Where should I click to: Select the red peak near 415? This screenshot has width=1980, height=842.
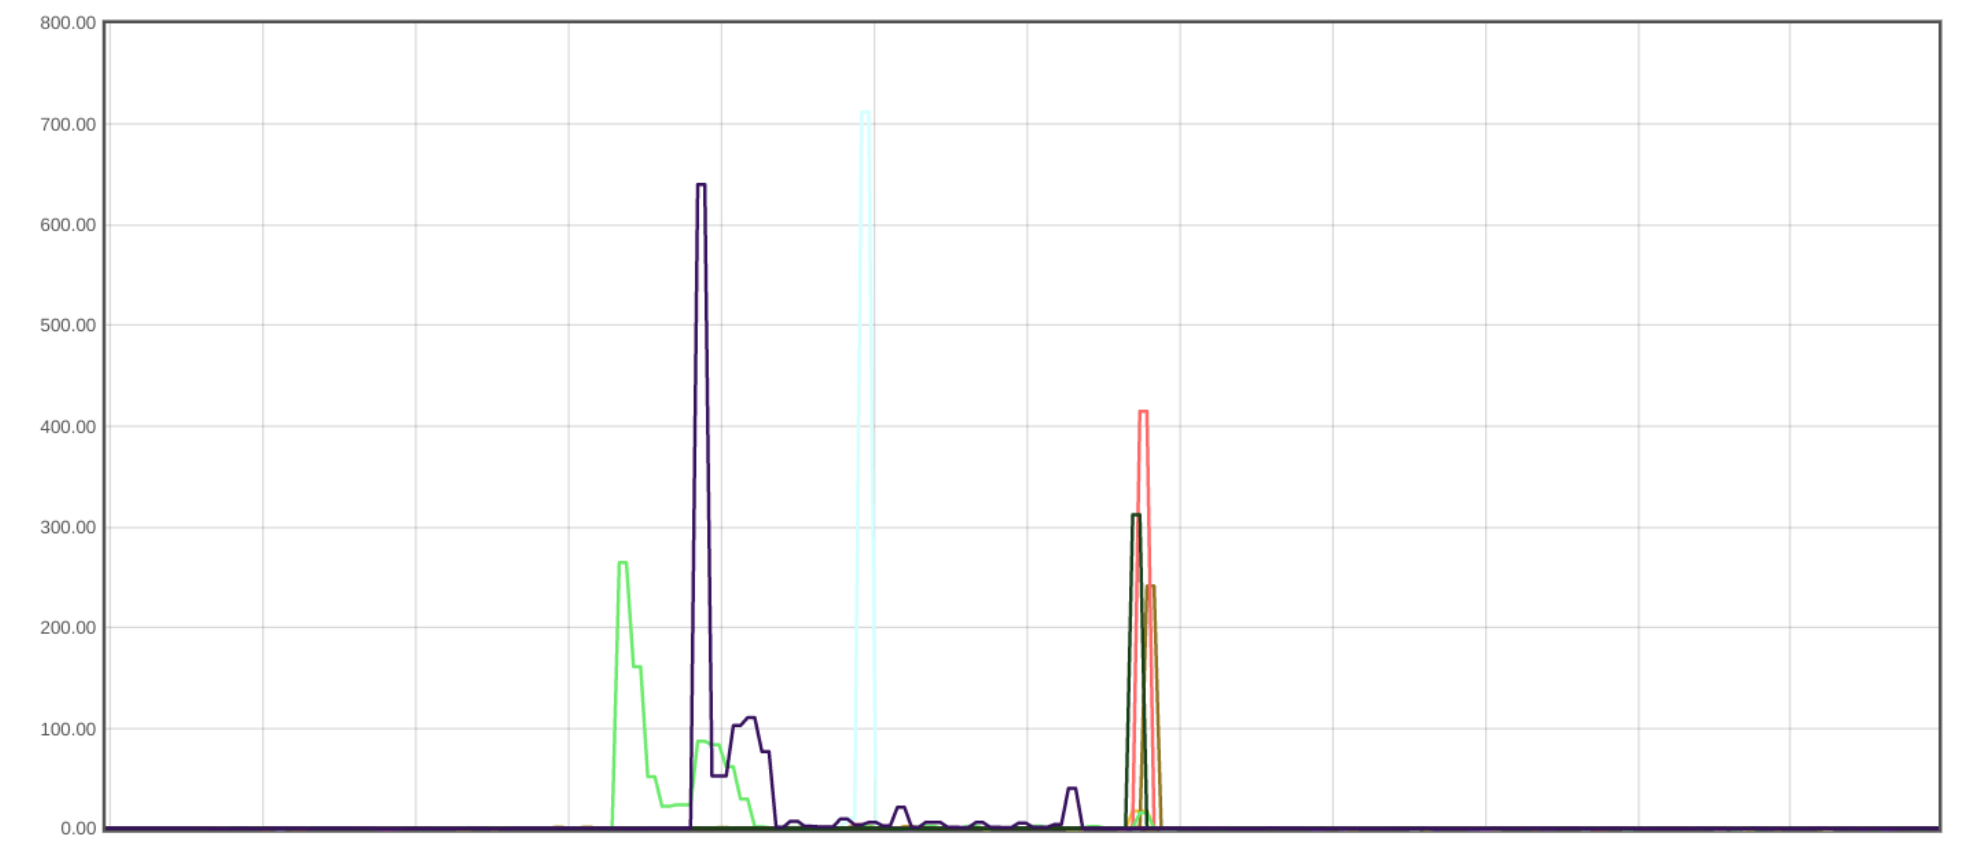[x=1143, y=412]
